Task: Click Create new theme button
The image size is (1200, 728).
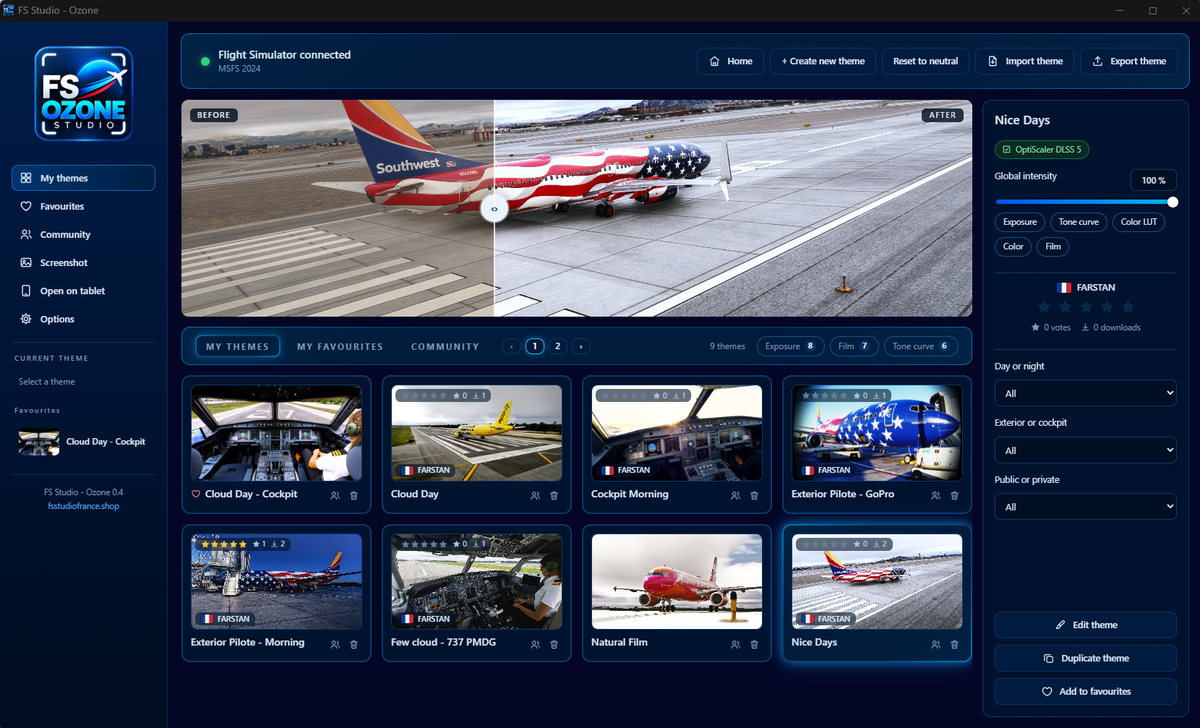Action: tap(823, 61)
